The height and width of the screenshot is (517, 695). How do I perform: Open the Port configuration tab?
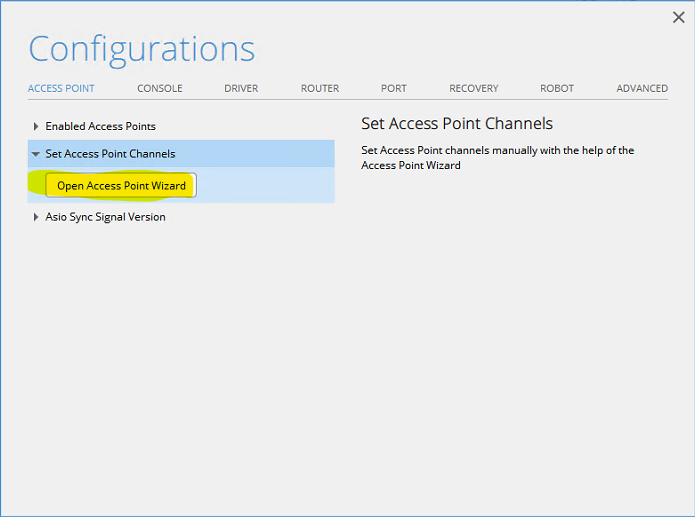(x=394, y=88)
